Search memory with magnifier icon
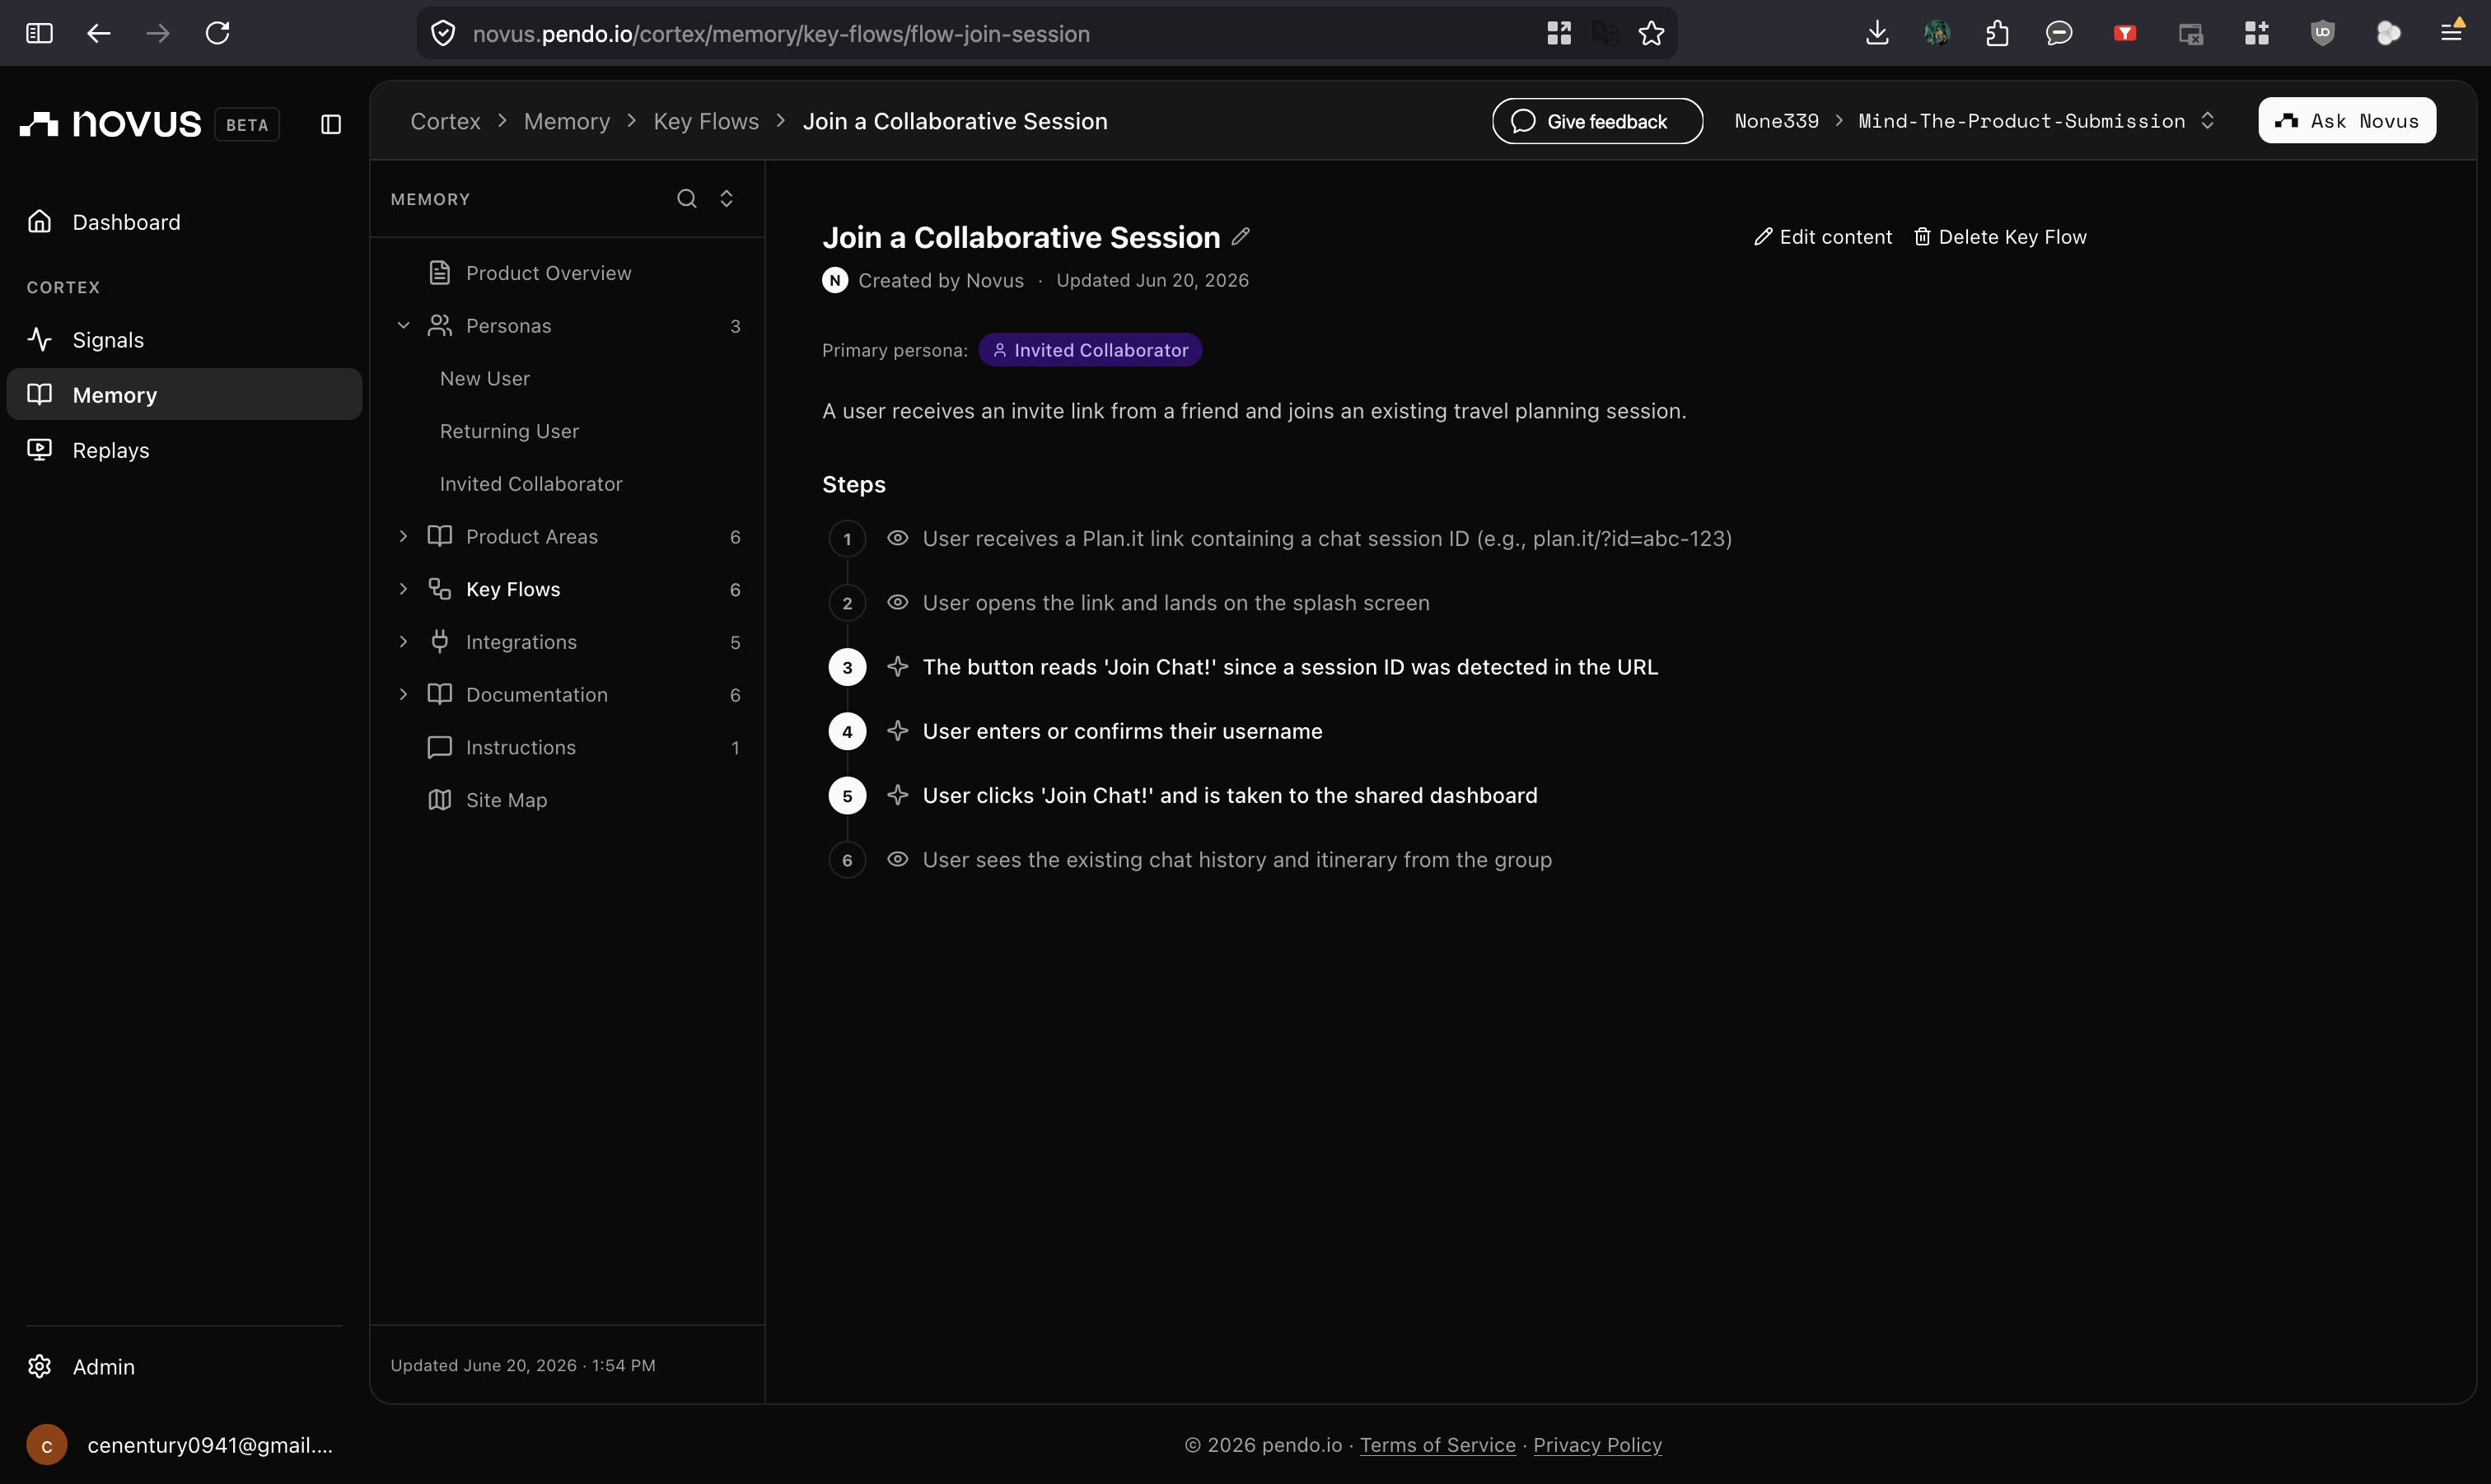Image resolution: width=2491 pixels, height=1484 pixels. (686, 198)
